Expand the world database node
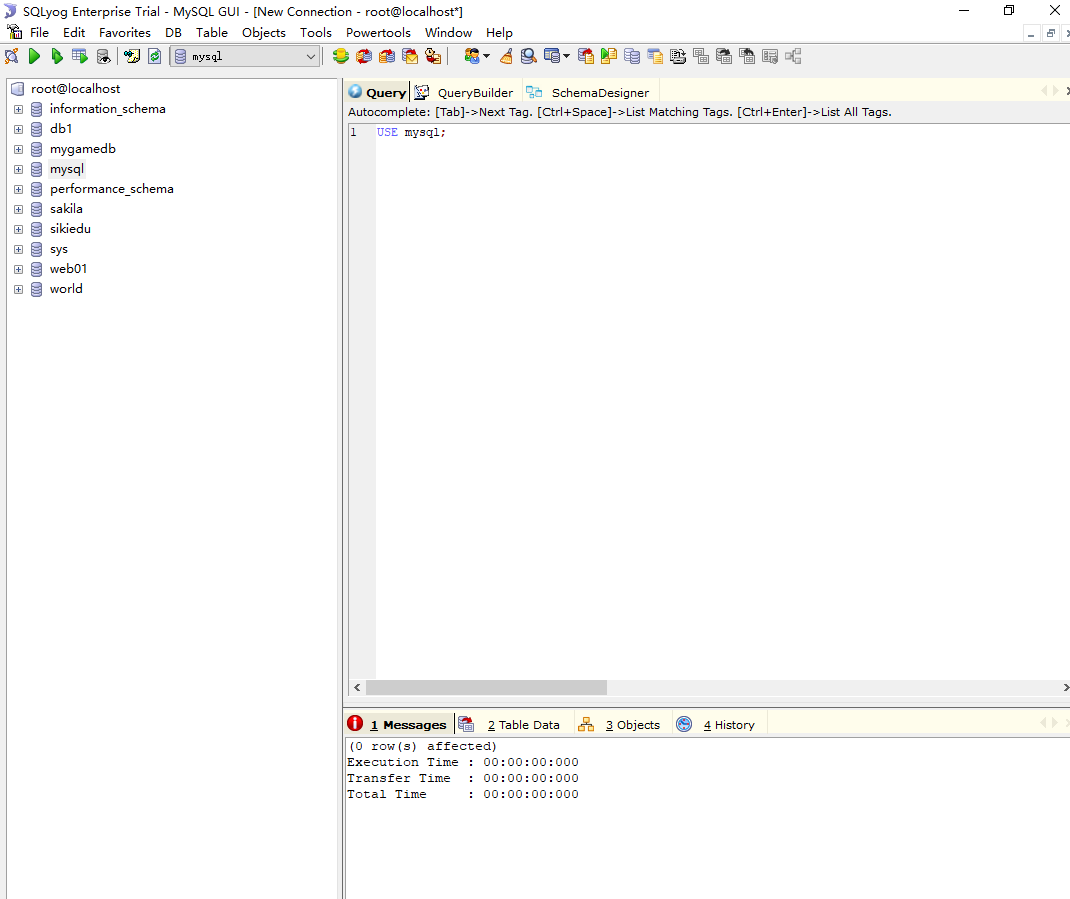1070x899 pixels. tap(18, 289)
